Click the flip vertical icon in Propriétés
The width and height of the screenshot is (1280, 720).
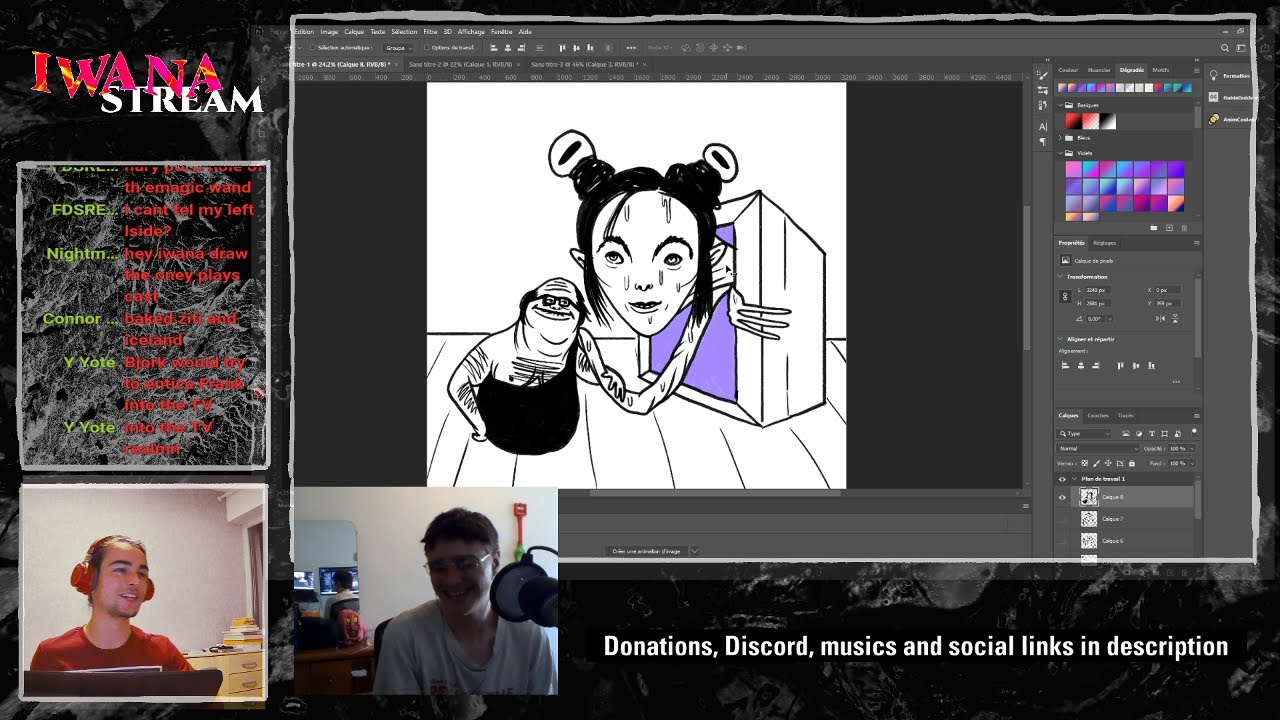1175,319
